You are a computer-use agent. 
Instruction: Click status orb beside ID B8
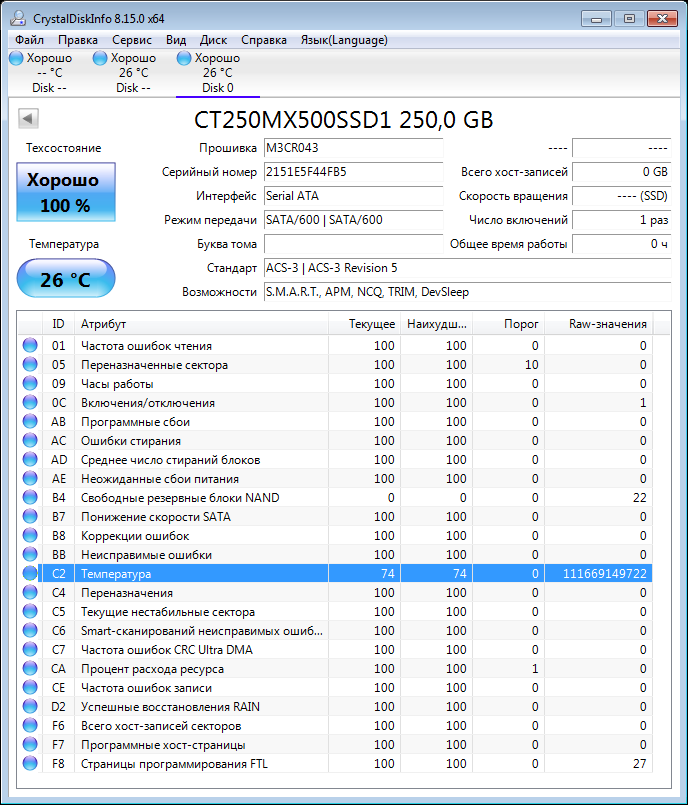click(30, 535)
